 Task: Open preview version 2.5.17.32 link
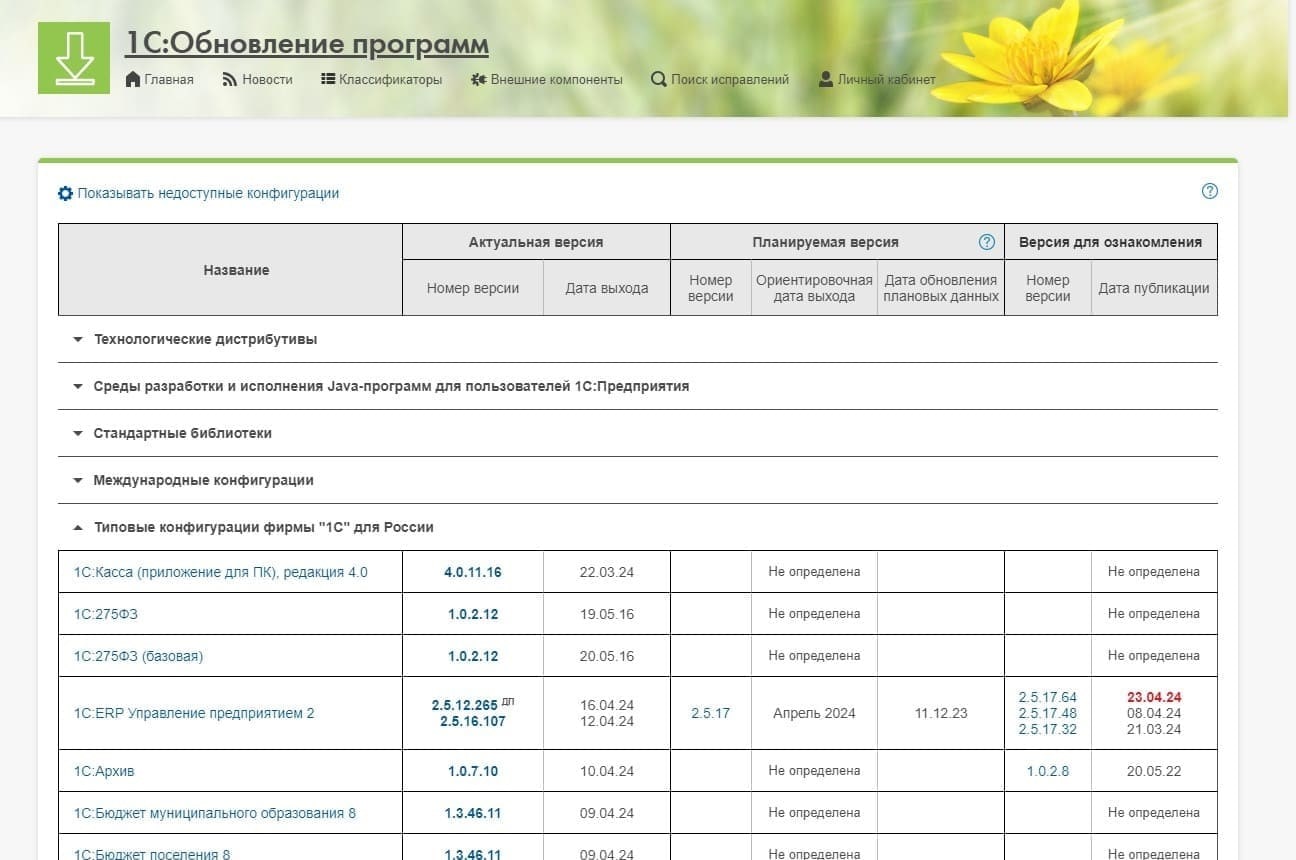1048,729
